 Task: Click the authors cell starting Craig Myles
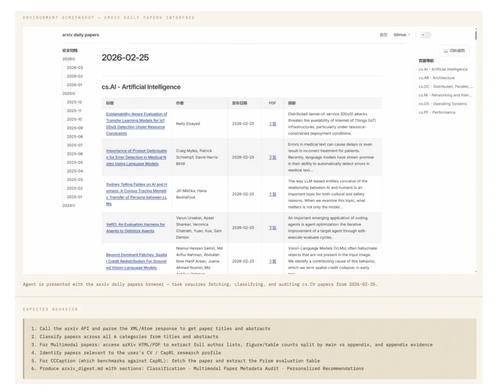199,157
